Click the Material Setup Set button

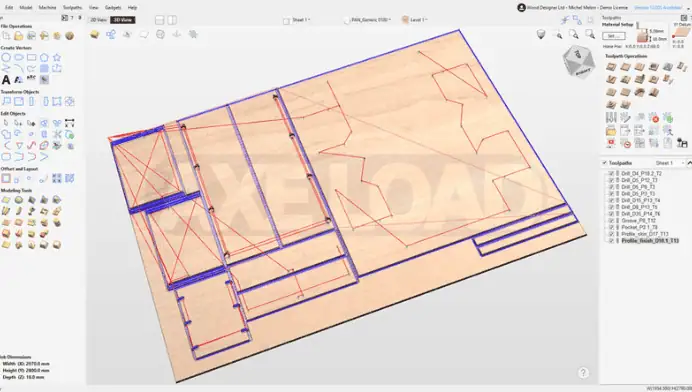click(x=613, y=36)
